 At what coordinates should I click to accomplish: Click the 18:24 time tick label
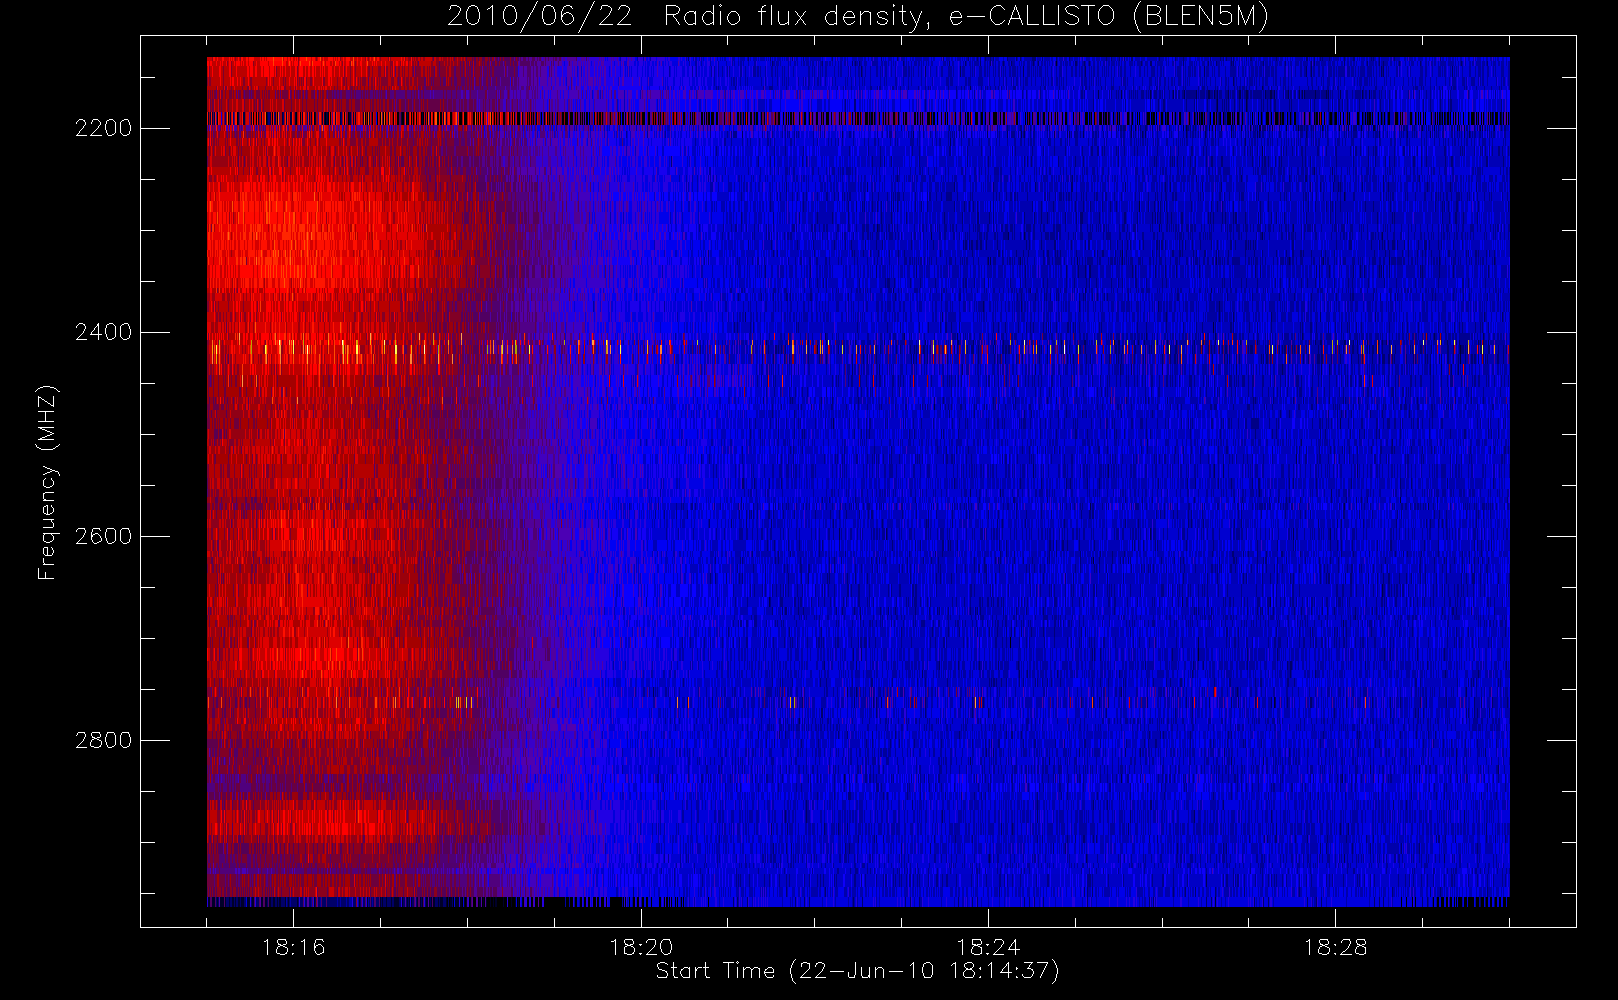988,947
